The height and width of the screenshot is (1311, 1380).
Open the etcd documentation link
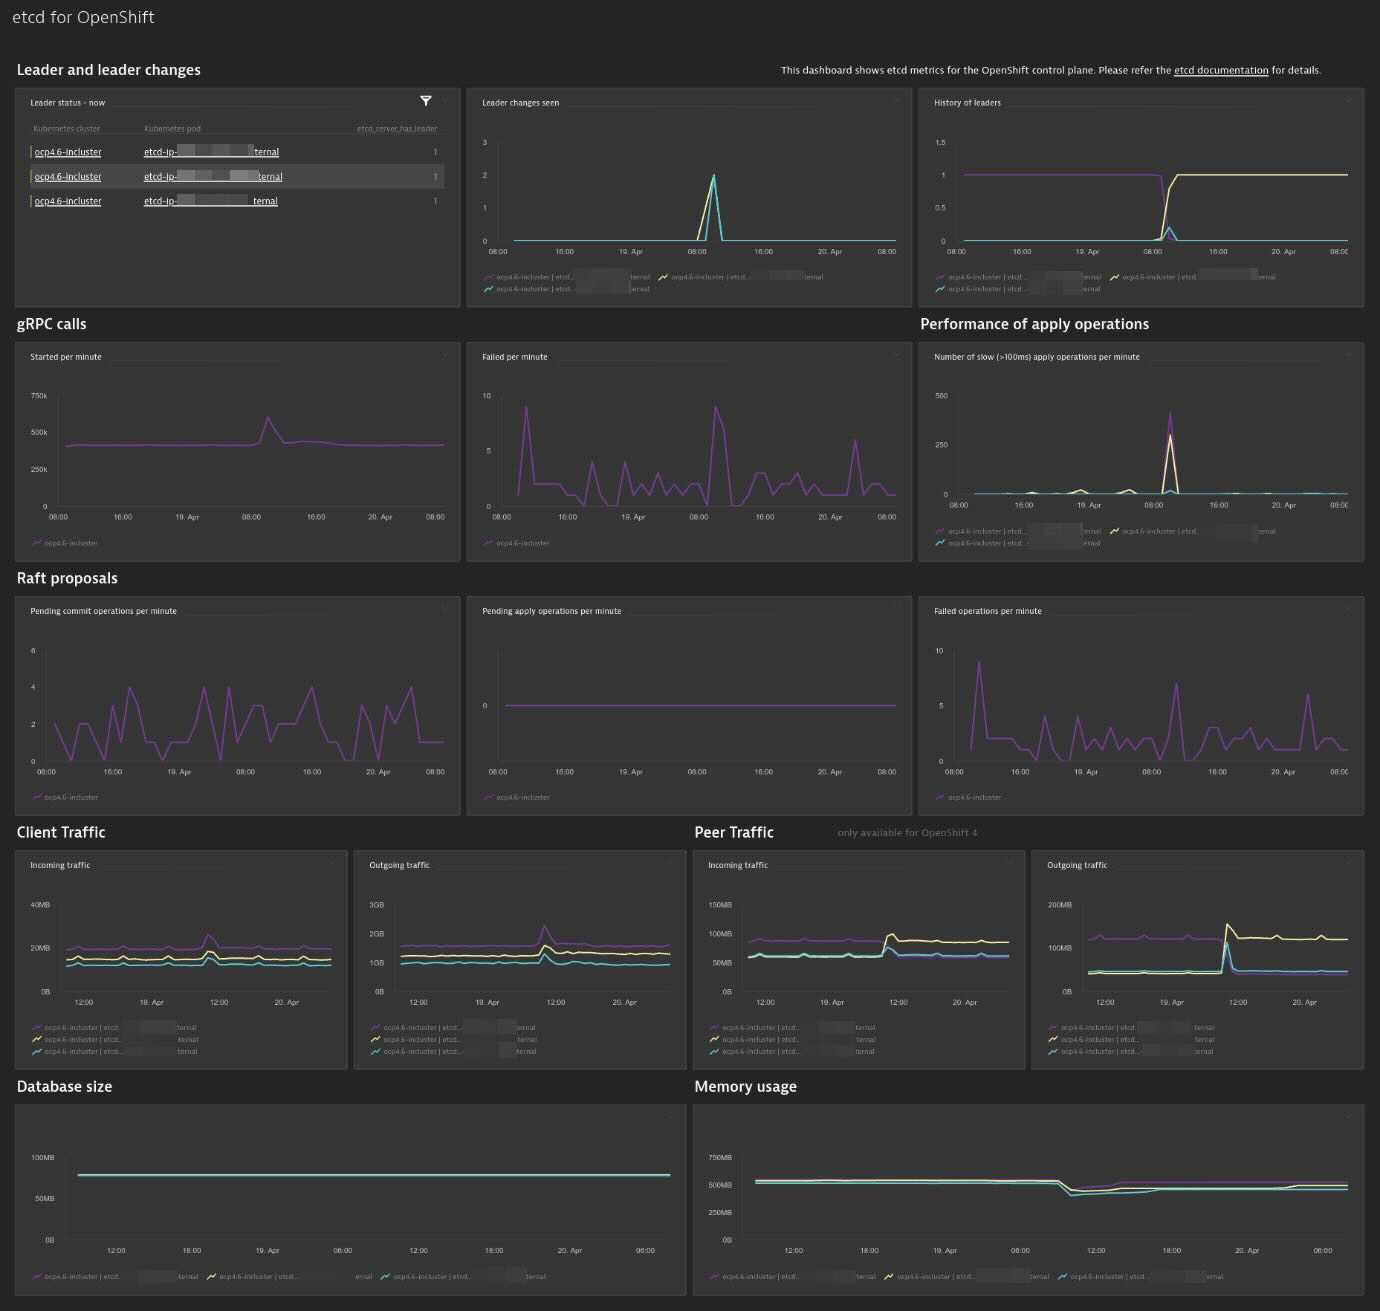tap(1221, 70)
